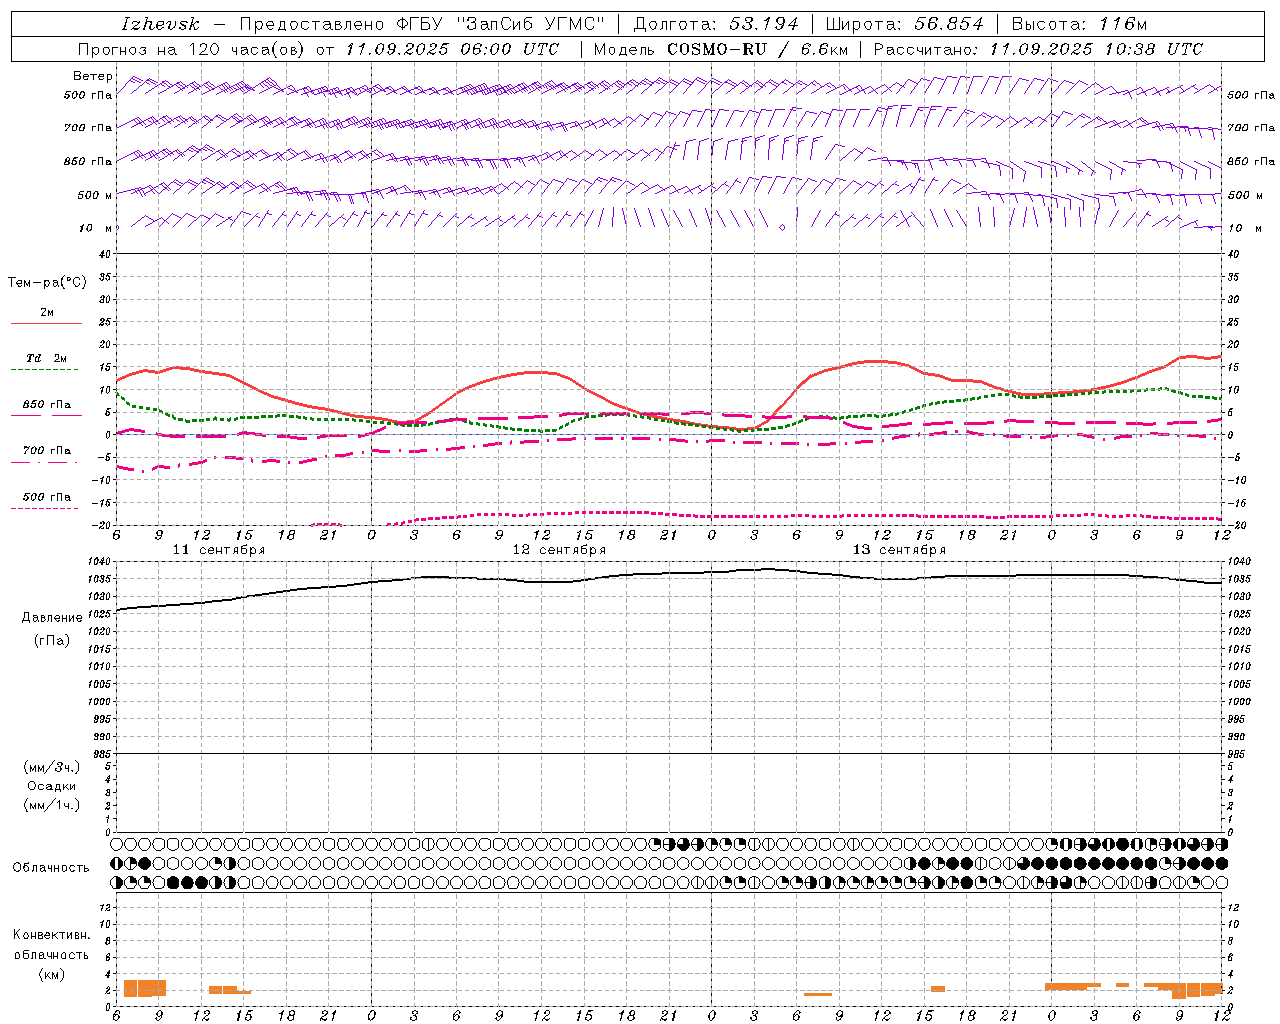Click the Тем-ра(°C) axis label
Image resolution: width=1280 pixels, height=1024 pixels.
47,283
